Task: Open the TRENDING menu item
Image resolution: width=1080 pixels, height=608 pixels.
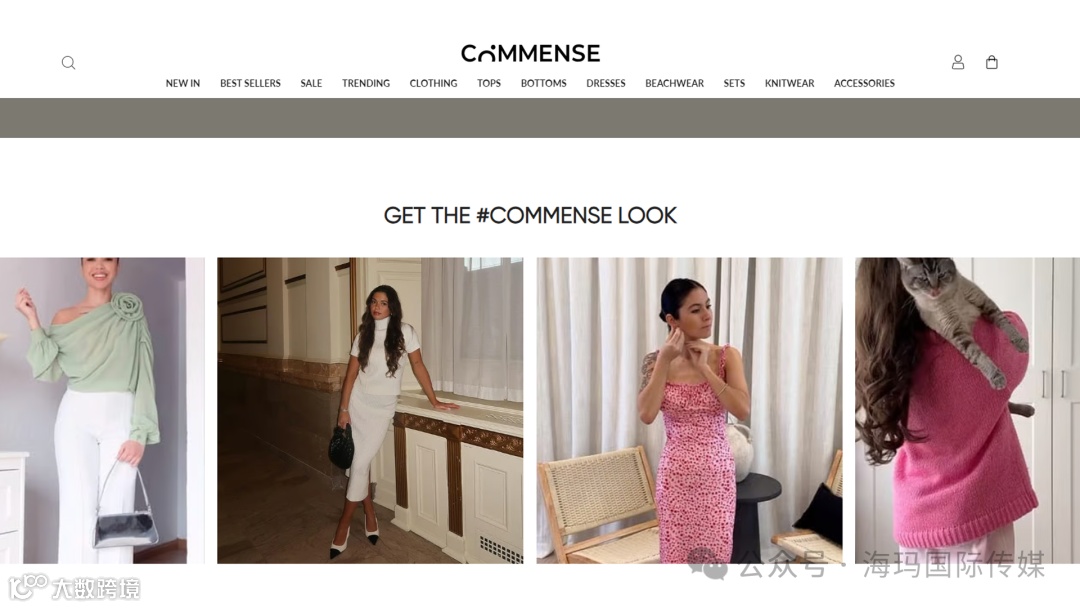Action: 366,83
